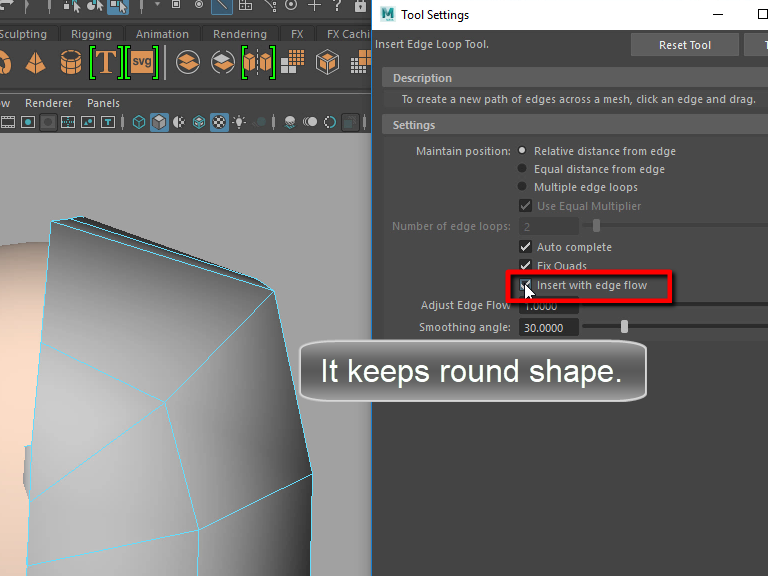Click the polygon pipe cylinder shelf icon
The image size is (768, 576).
pyautogui.click(x=71, y=63)
